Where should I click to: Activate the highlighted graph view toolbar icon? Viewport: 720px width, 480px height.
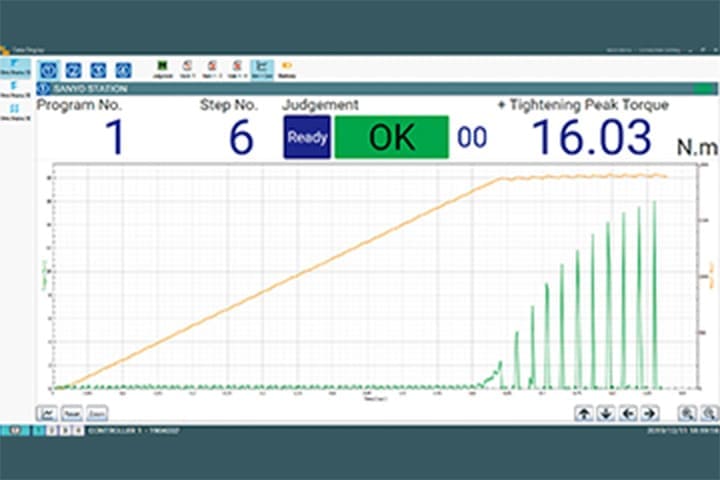[263, 68]
